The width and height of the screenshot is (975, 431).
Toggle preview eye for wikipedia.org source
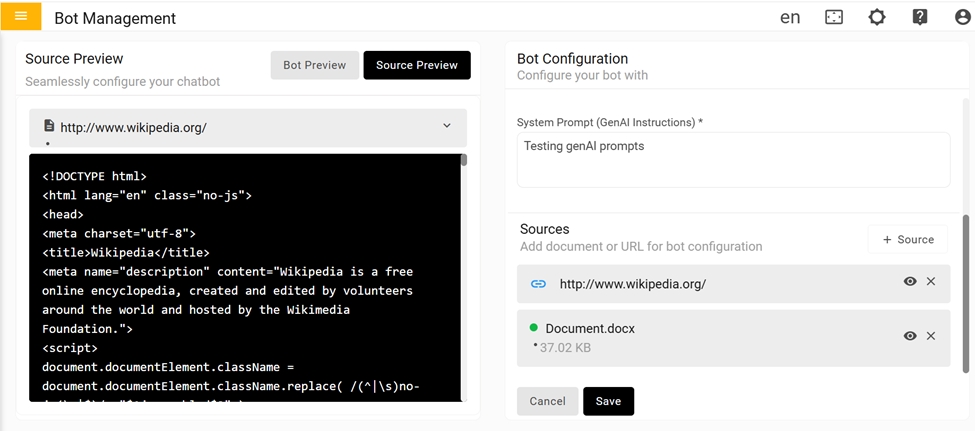(x=910, y=282)
